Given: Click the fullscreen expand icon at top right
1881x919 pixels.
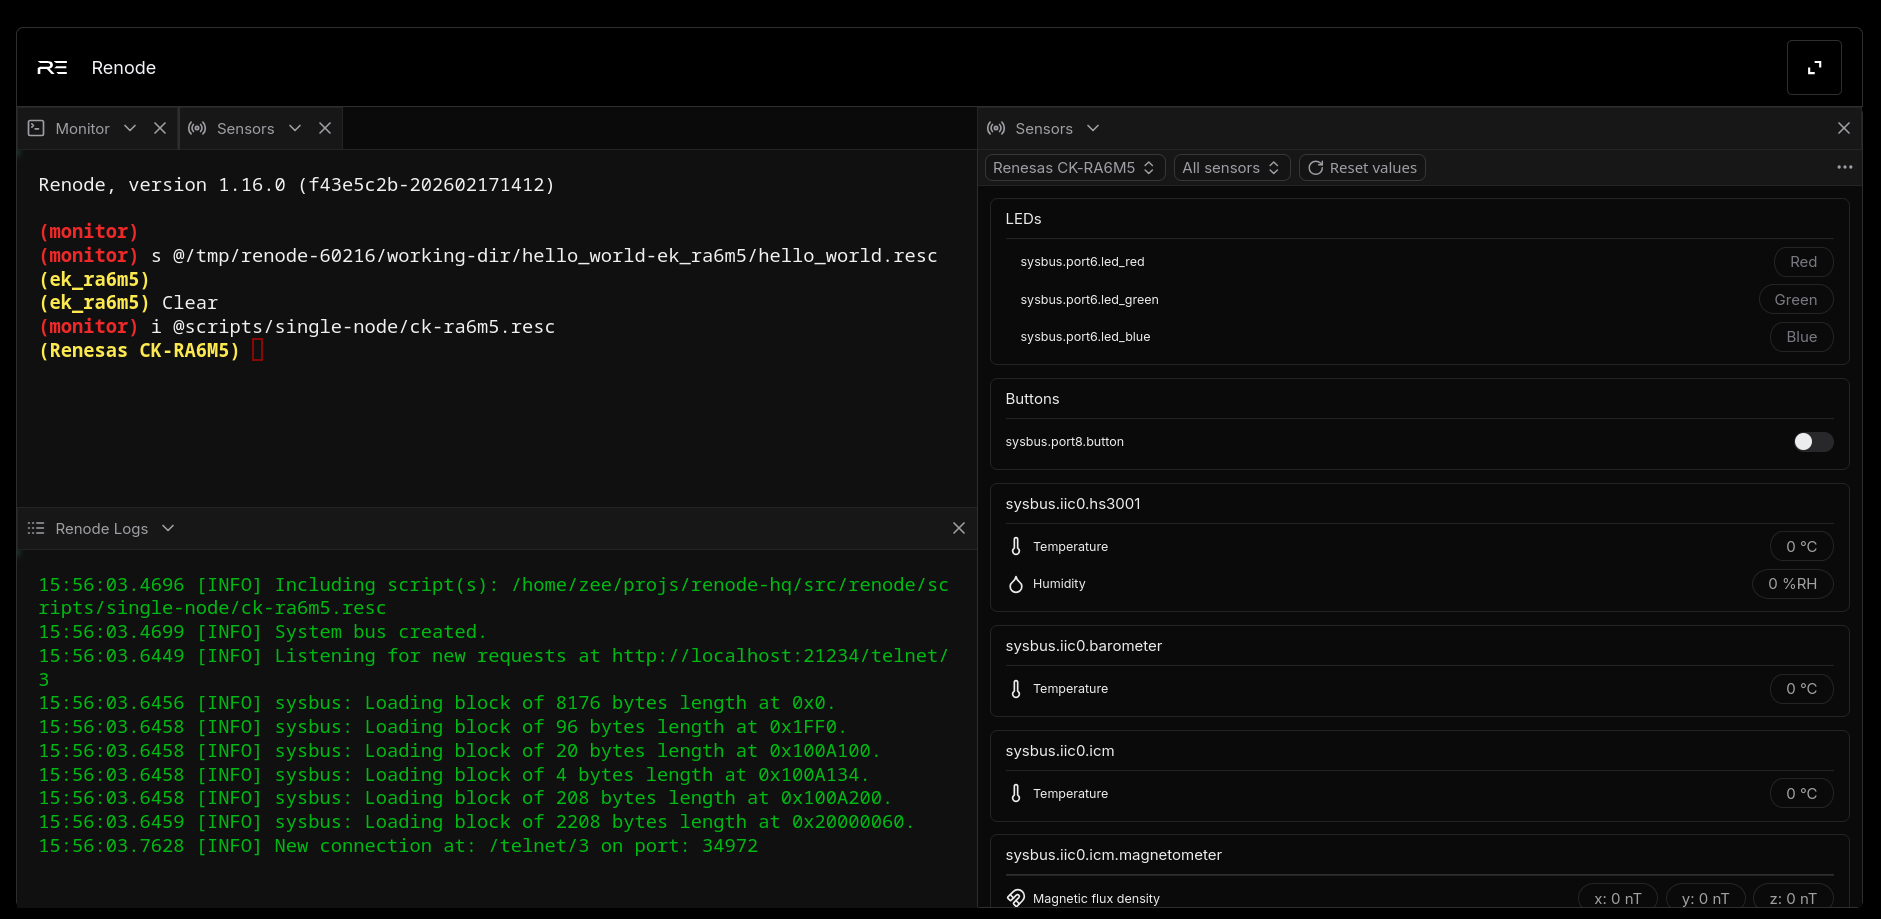Looking at the screenshot, I should (1814, 67).
